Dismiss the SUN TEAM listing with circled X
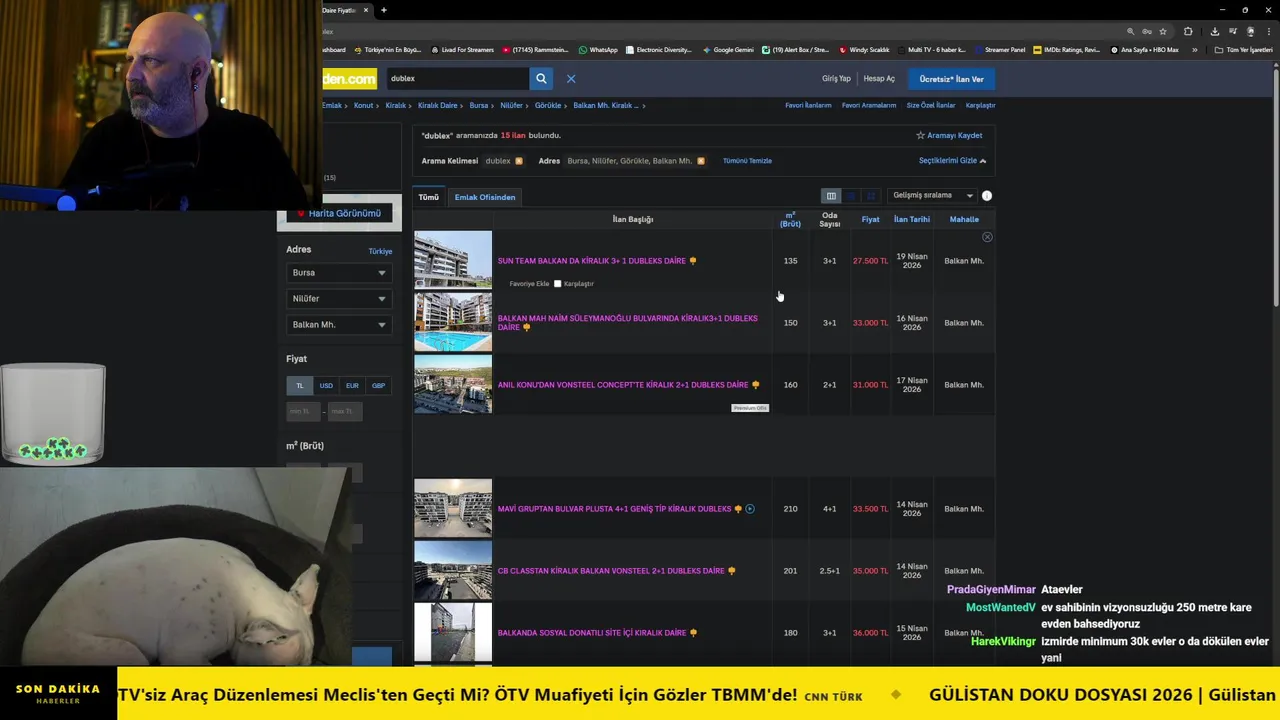 tap(987, 237)
